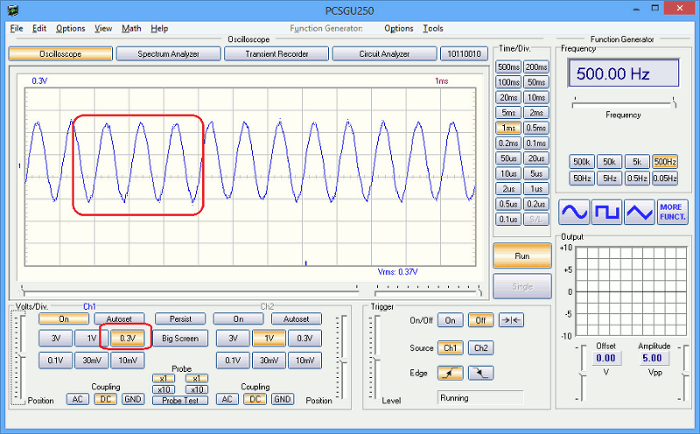The width and height of the screenshot is (700, 434).
Task: Click the 10110010 button
Action: 464,54
